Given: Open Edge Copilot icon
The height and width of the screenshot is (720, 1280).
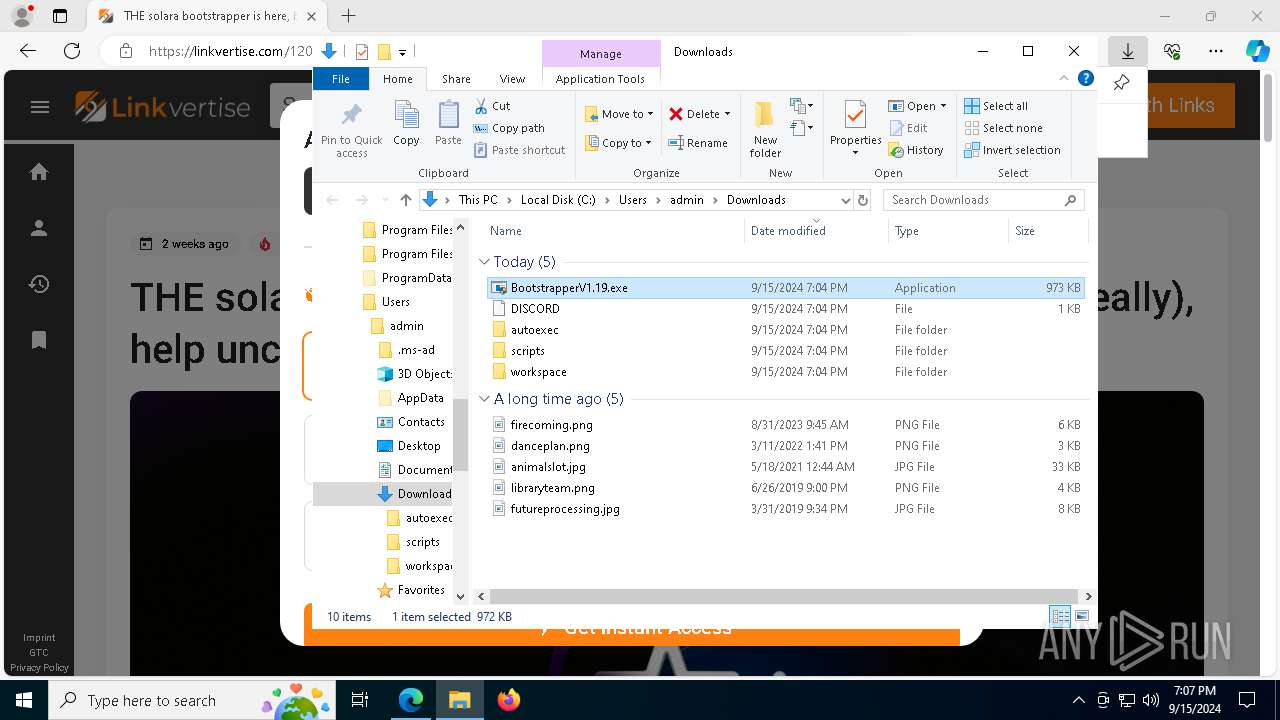Looking at the screenshot, I should 1257,51.
